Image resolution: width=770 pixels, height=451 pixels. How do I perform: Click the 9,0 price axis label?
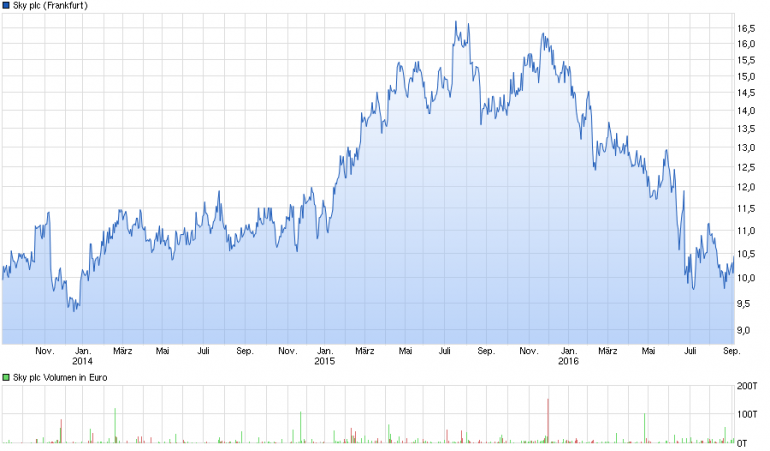click(x=744, y=330)
